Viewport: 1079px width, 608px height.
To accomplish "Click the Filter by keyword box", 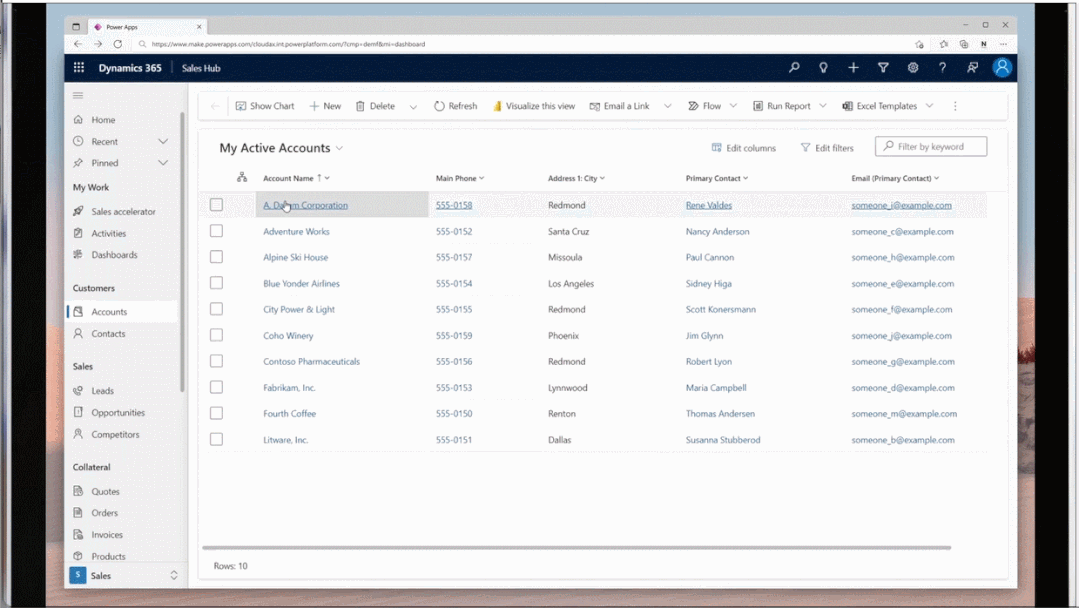I will (x=931, y=146).
